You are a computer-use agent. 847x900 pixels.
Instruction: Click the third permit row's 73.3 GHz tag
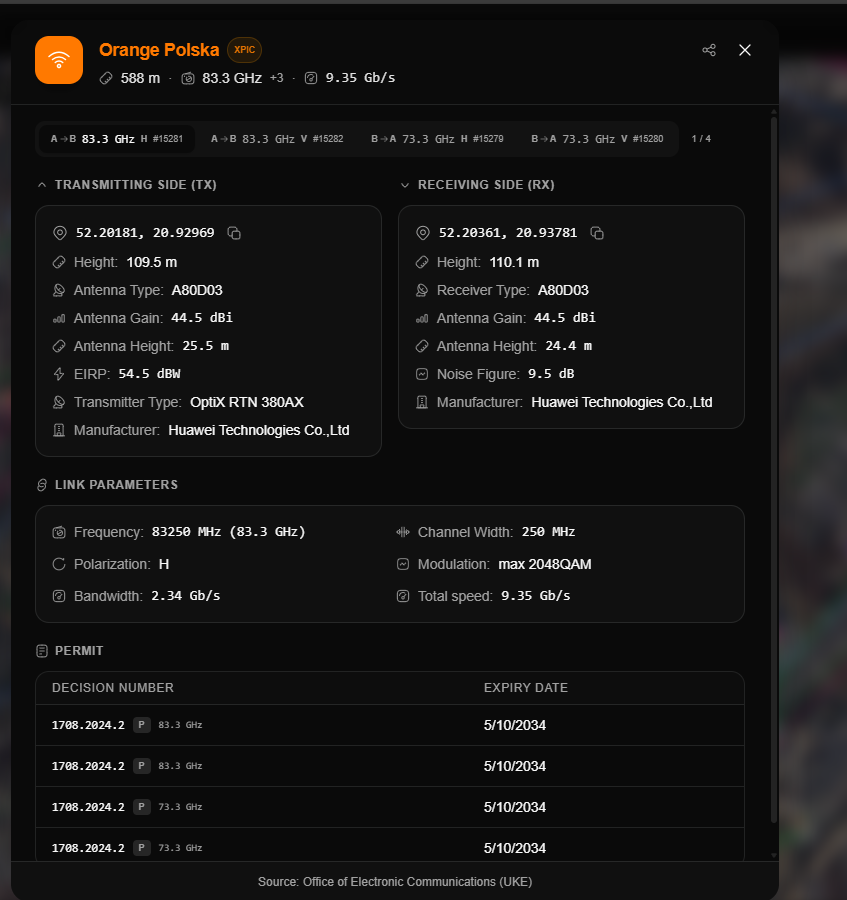180,807
